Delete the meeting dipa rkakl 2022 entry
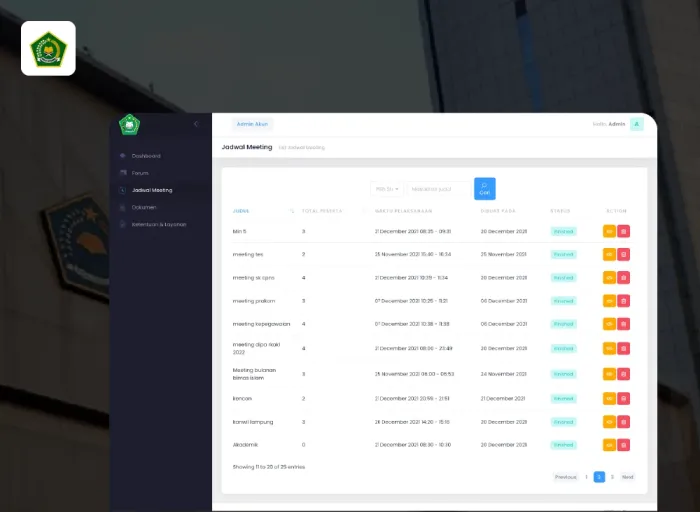 click(623, 348)
